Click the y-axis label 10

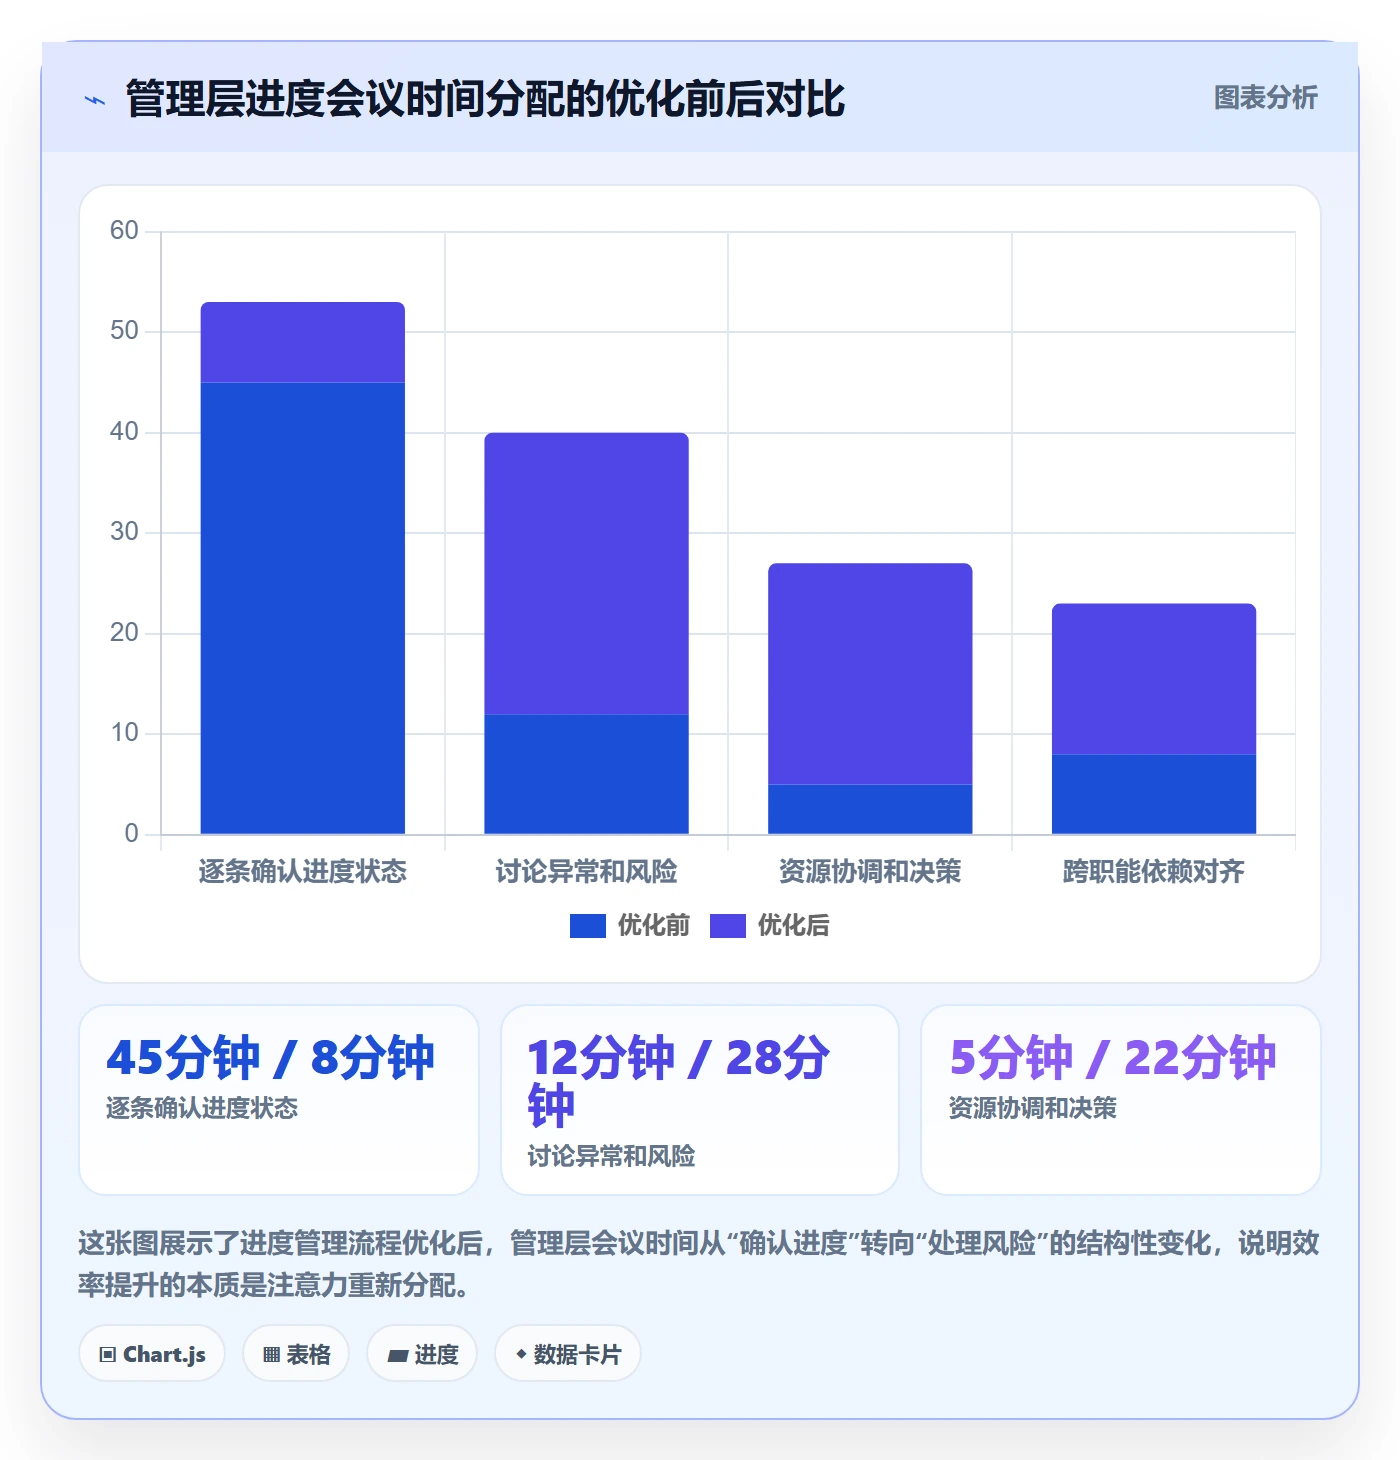(124, 733)
